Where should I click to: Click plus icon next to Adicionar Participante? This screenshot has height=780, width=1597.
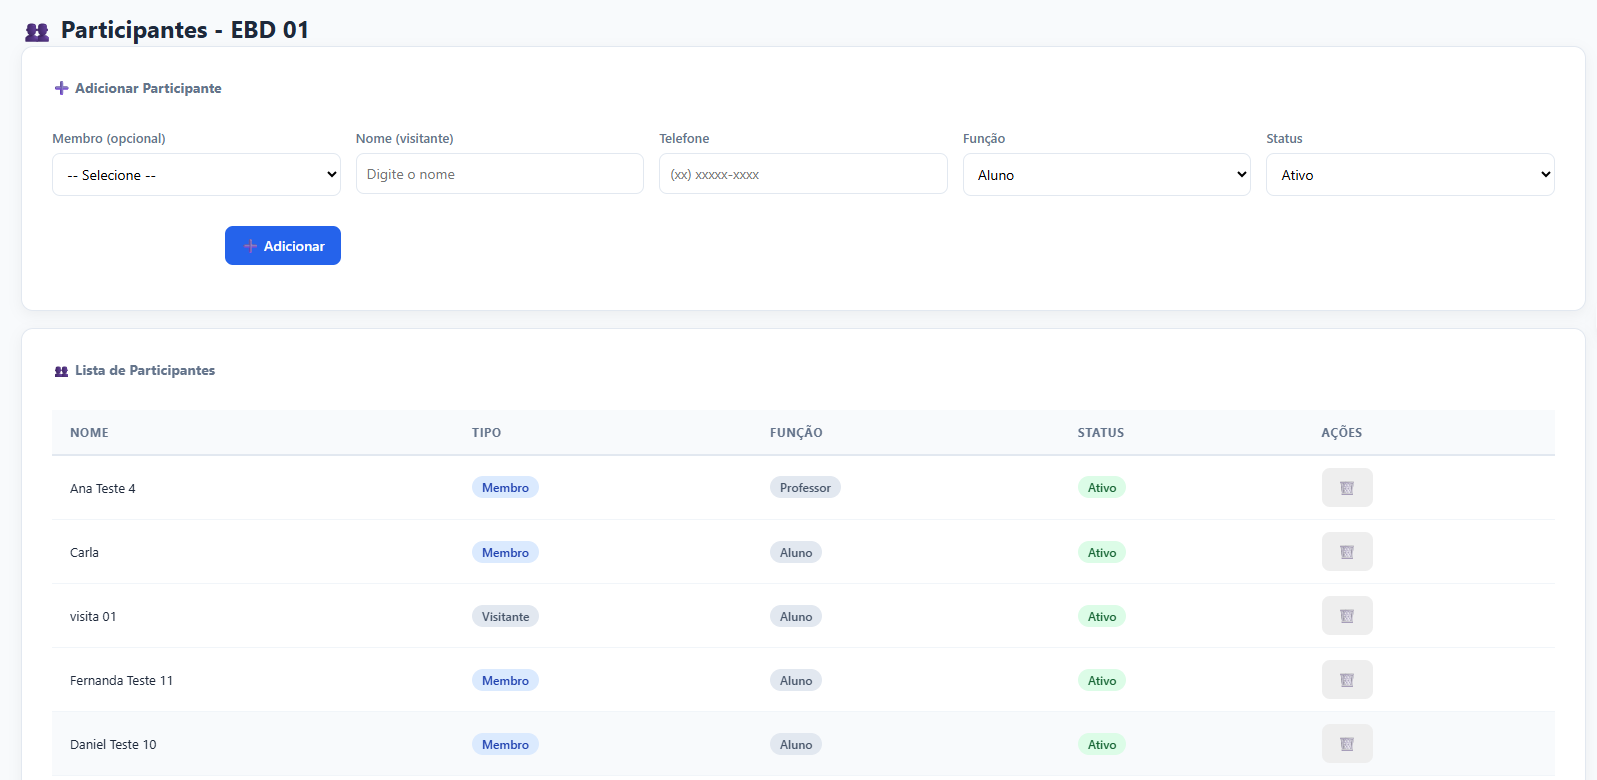61,88
